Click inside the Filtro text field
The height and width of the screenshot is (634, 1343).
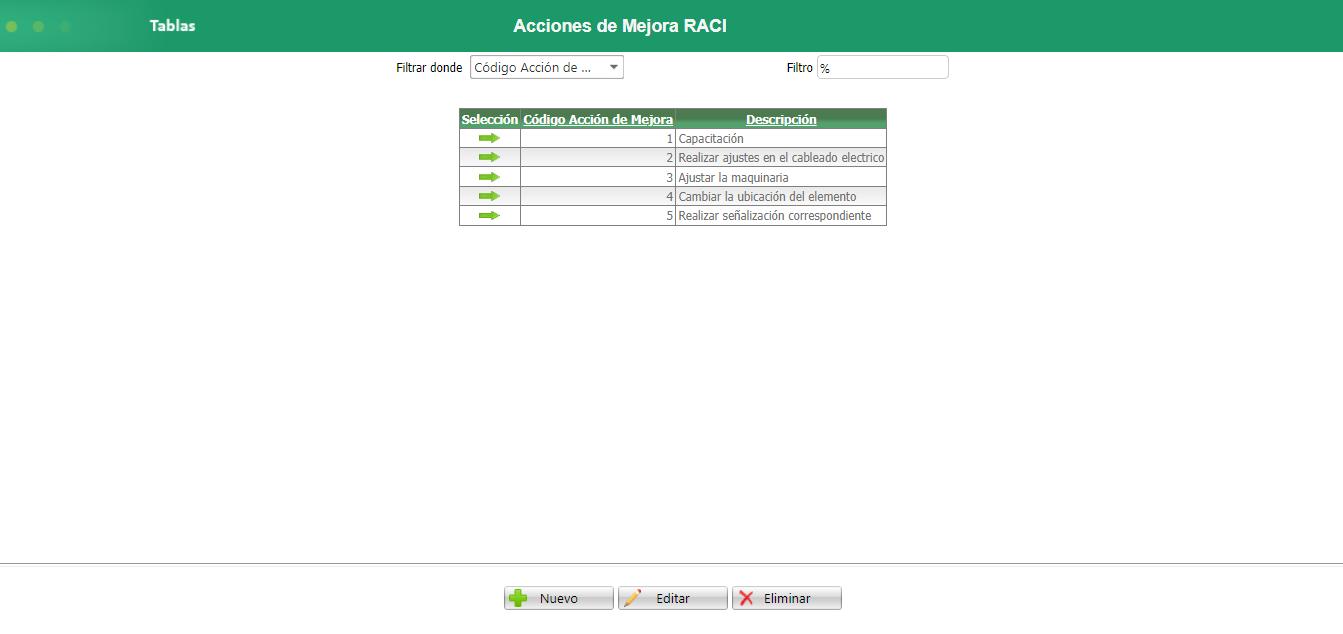(882, 66)
